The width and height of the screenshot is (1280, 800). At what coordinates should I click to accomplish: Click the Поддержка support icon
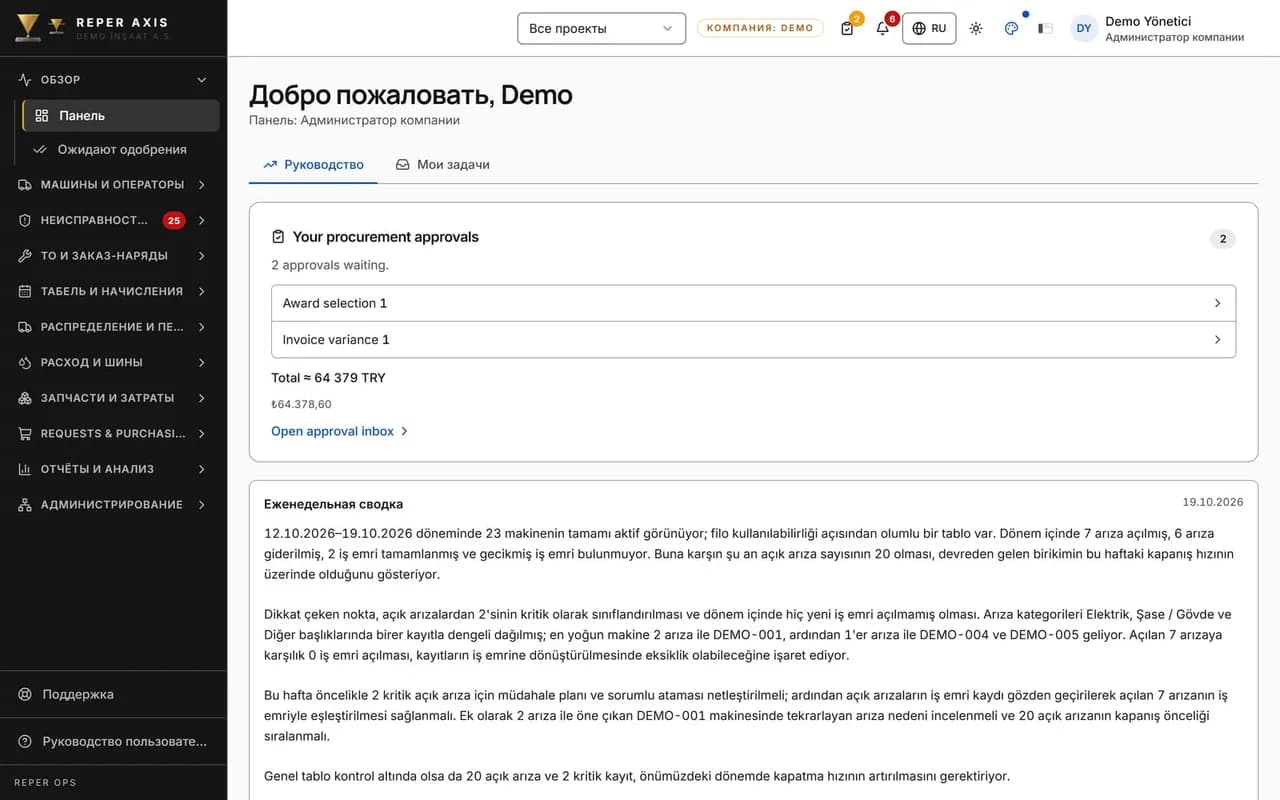click(x=25, y=694)
